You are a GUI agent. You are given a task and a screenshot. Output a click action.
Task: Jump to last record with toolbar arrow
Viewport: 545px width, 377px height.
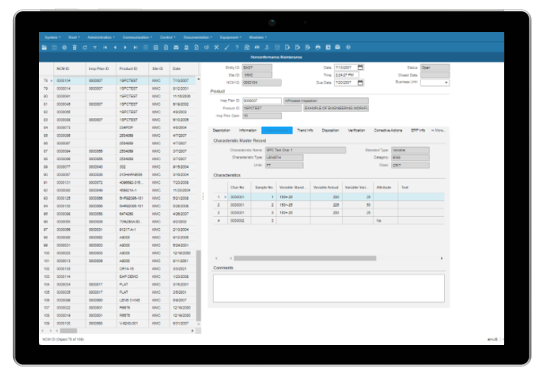click(x=135, y=48)
